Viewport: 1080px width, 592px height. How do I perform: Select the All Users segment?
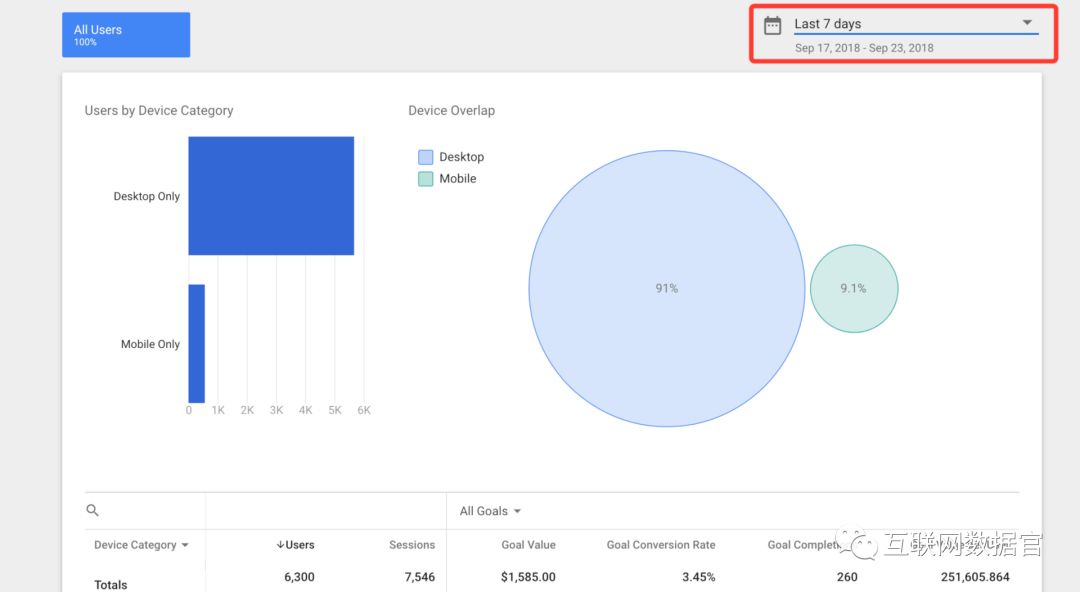(x=126, y=35)
